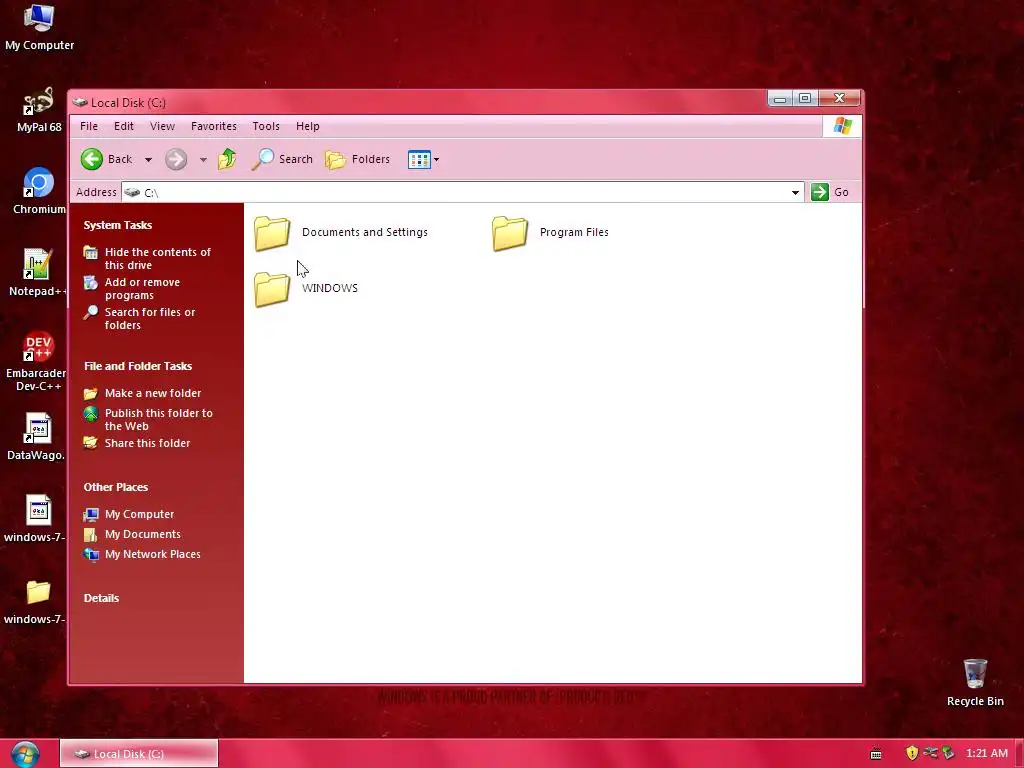Click the green Go button
The image size is (1024, 768).
point(830,192)
